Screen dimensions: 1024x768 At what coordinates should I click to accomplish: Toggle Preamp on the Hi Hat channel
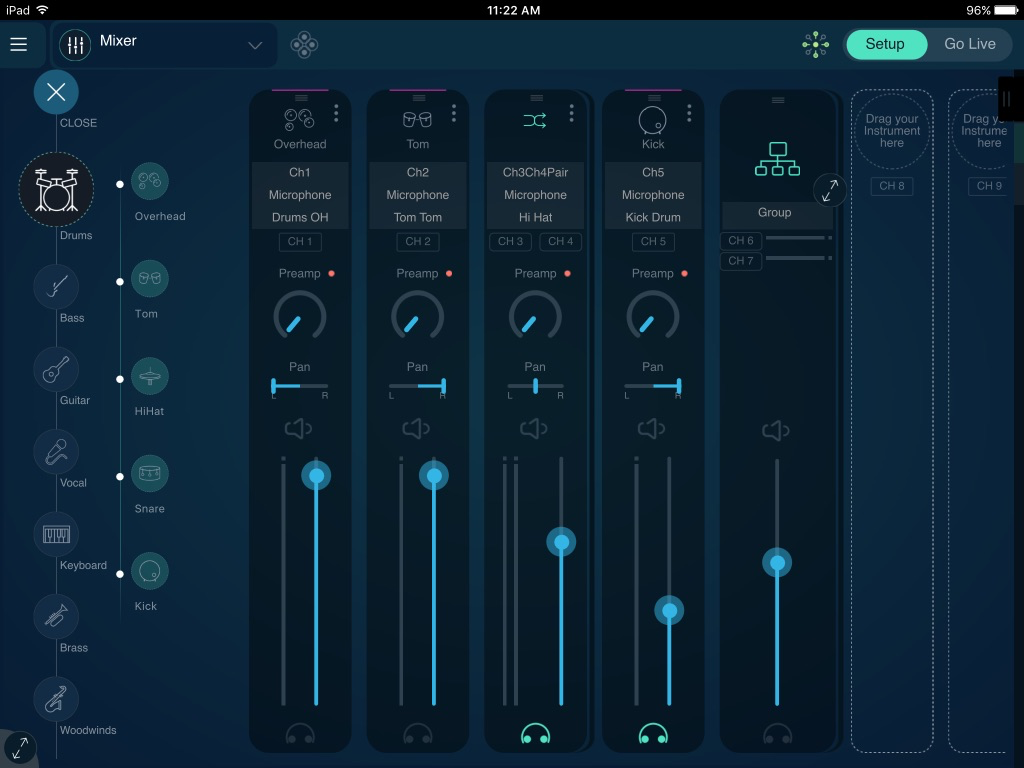568,274
